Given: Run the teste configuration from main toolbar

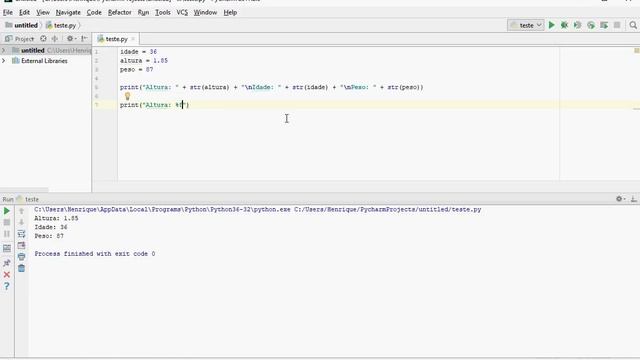Looking at the screenshot, I should point(551,25).
